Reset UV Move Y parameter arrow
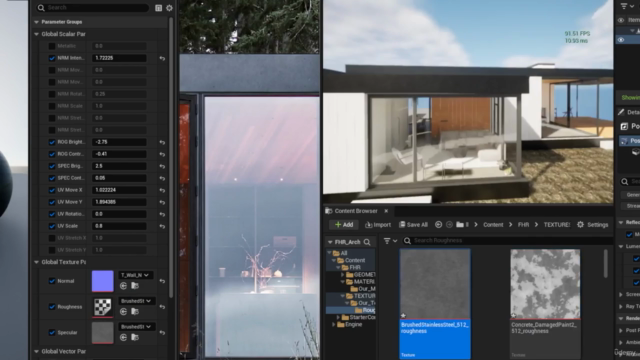The height and width of the screenshot is (360, 640). (x=162, y=202)
